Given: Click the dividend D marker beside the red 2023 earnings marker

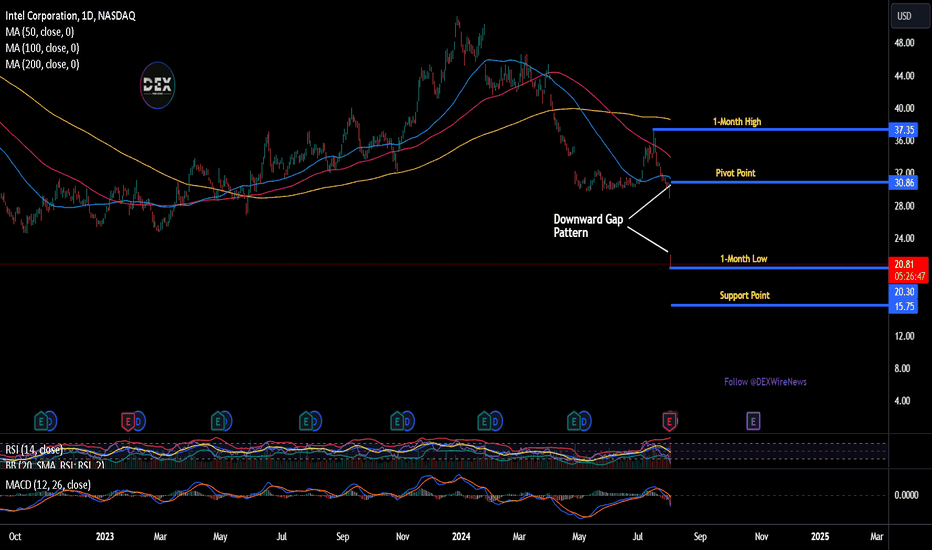Looking at the screenshot, I should [x=138, y=422].
